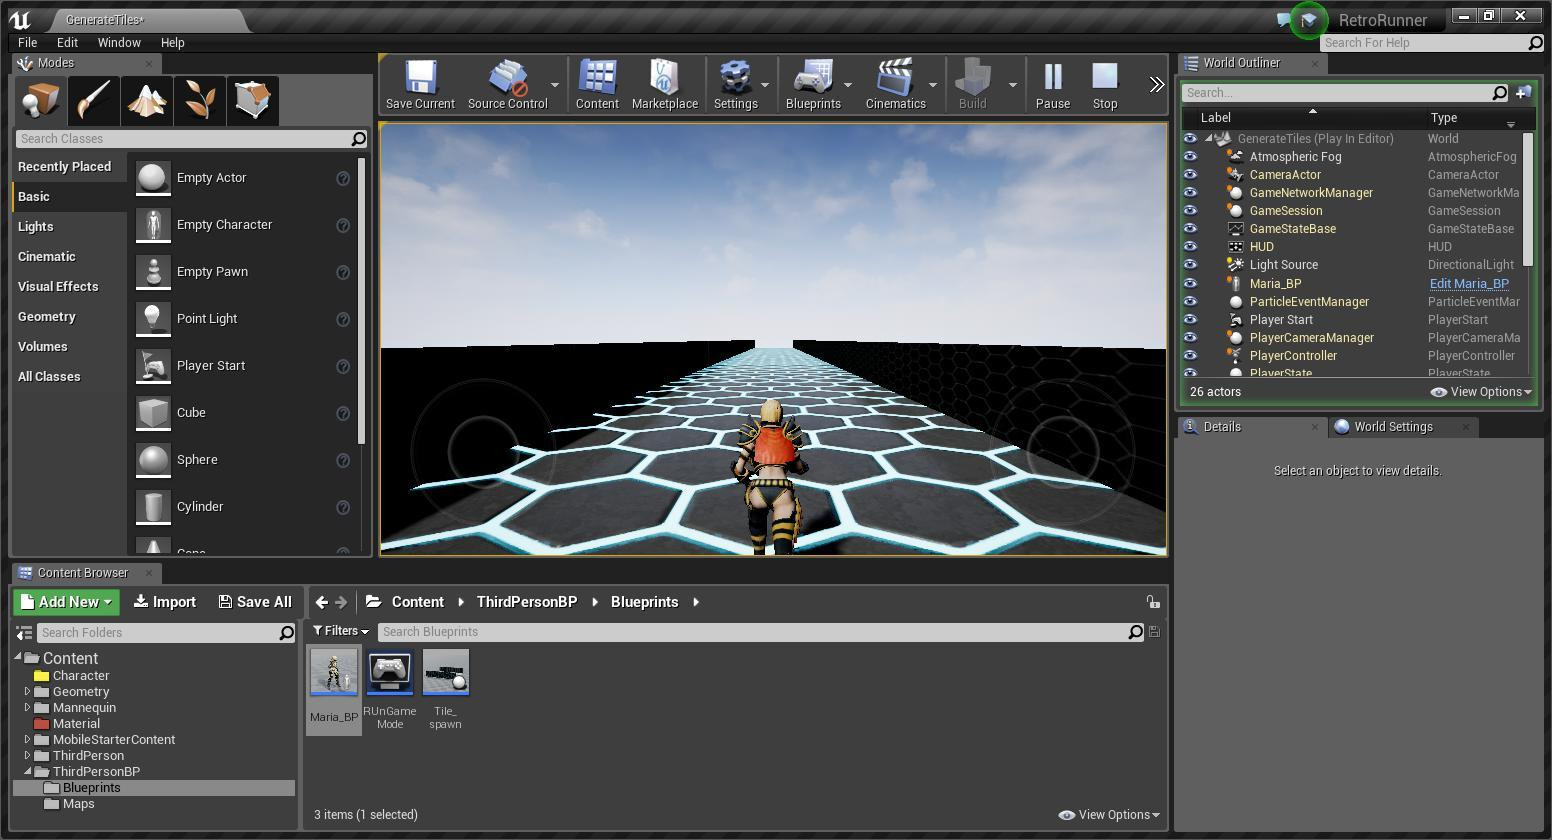Expand the Geometry folder in tree
1552x840 pixels.
[x=28, y=692]
